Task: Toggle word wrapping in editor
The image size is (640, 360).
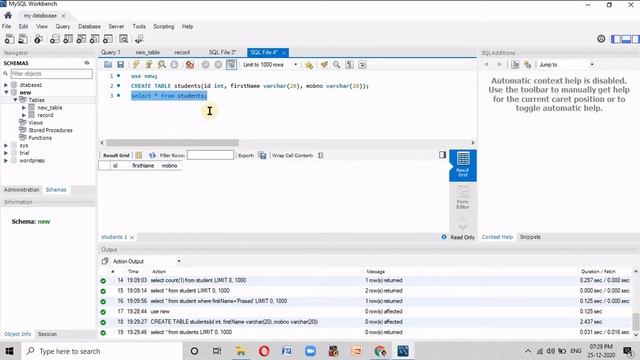Action: click(362, 64)
